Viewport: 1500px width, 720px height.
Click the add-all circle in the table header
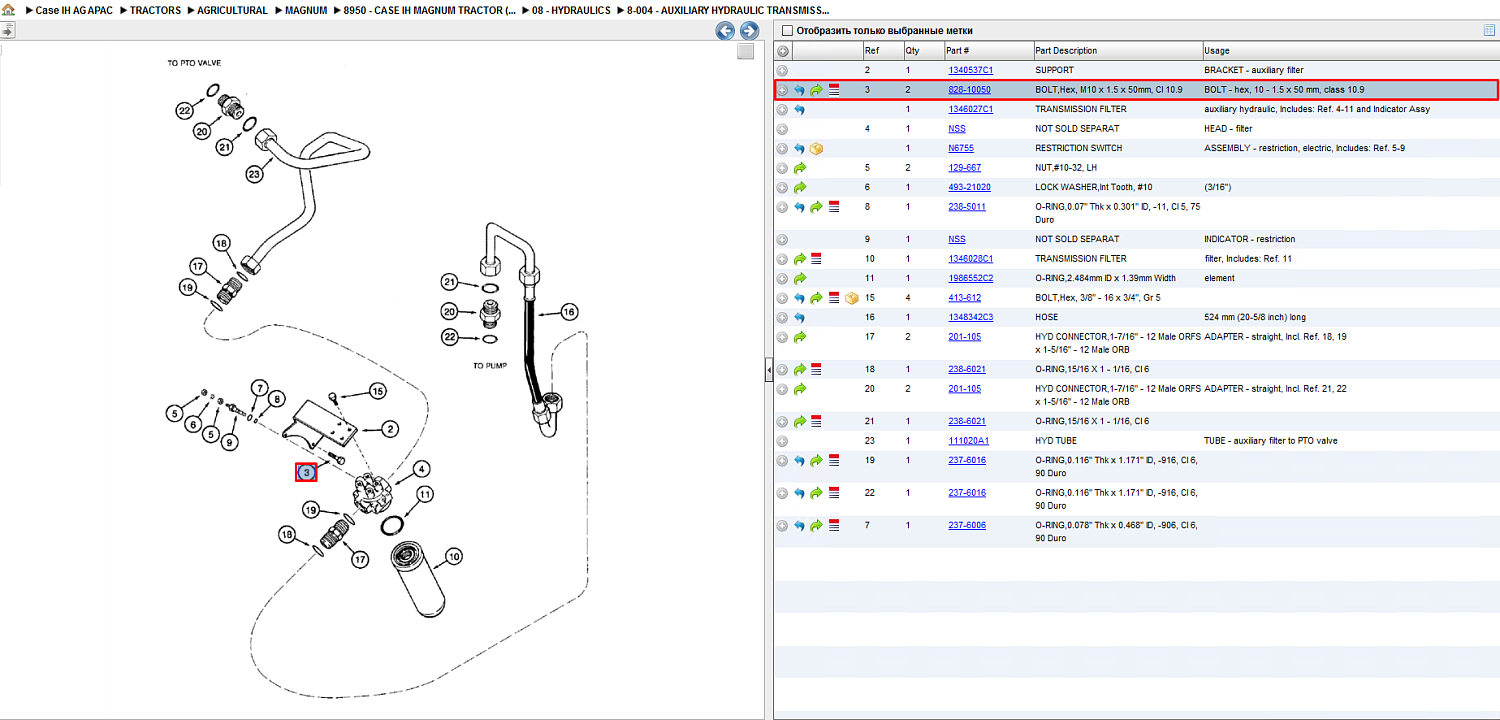[x=783, y=51]
